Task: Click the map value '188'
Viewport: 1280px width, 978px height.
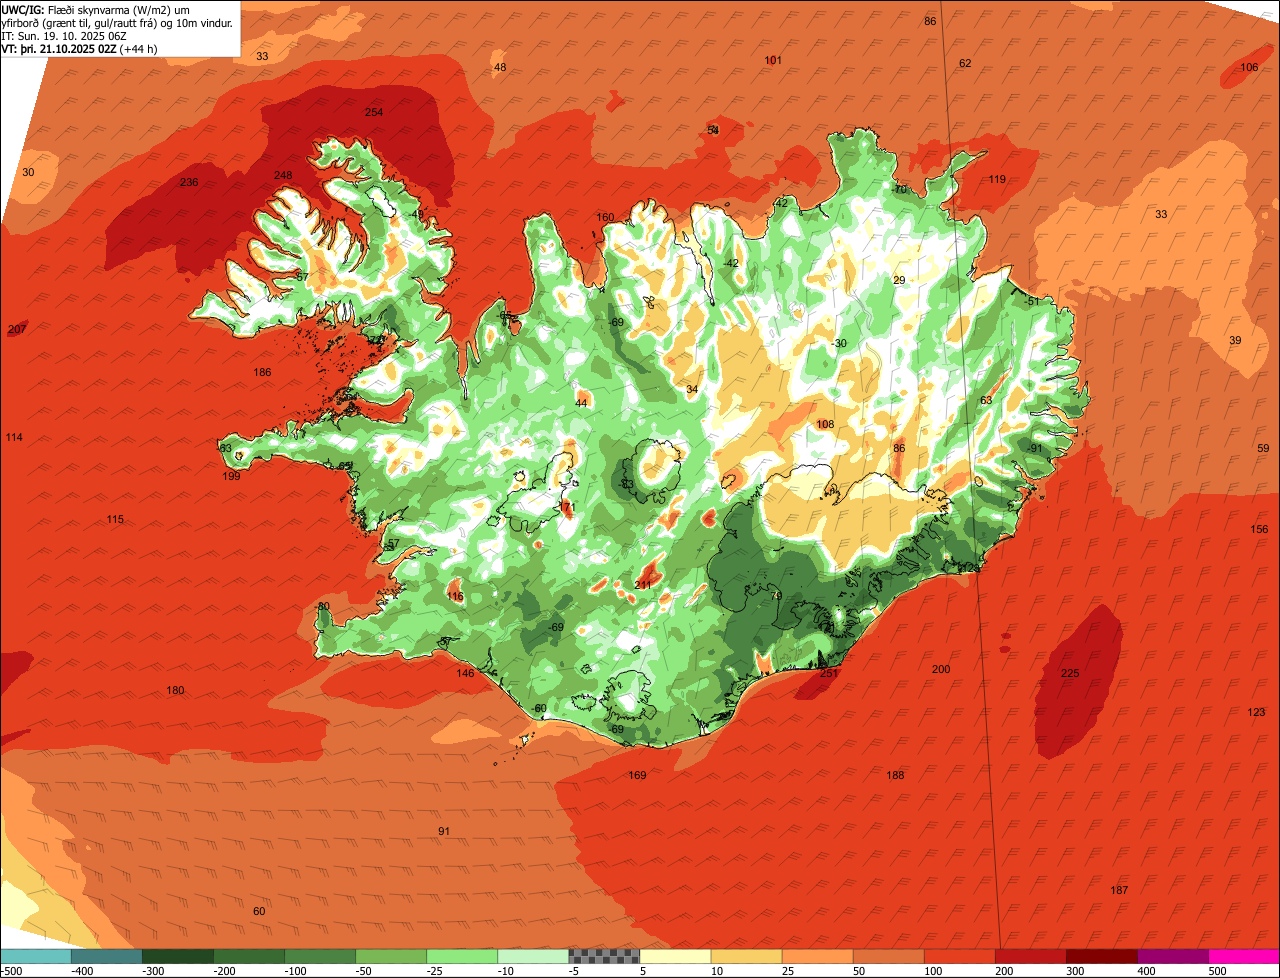Action: click(895, 775)
